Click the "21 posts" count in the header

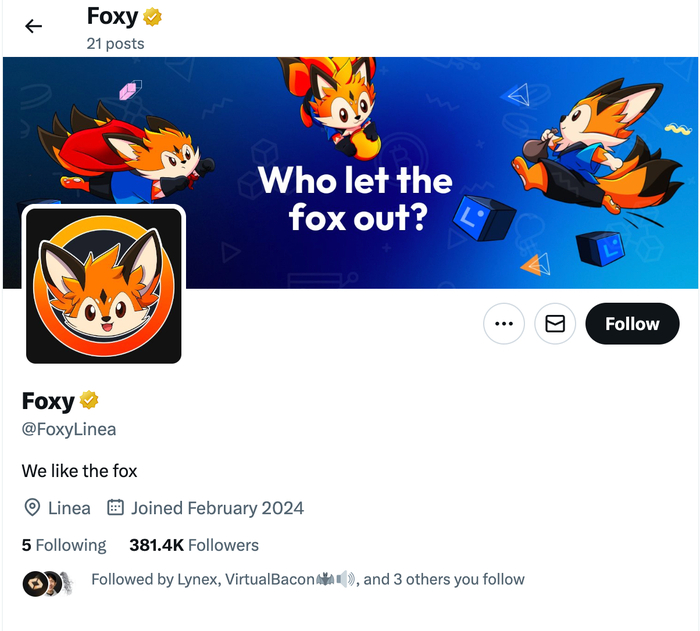(x=115, y=43)
